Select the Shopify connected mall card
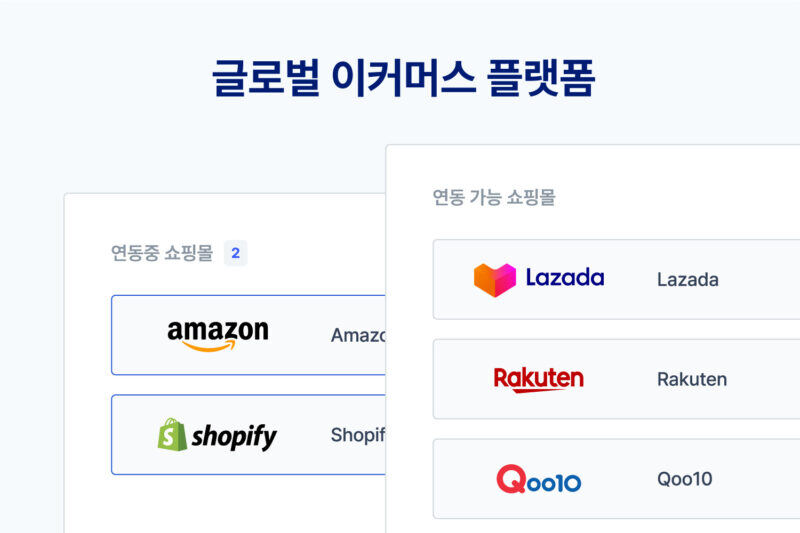 pos(248,435)
